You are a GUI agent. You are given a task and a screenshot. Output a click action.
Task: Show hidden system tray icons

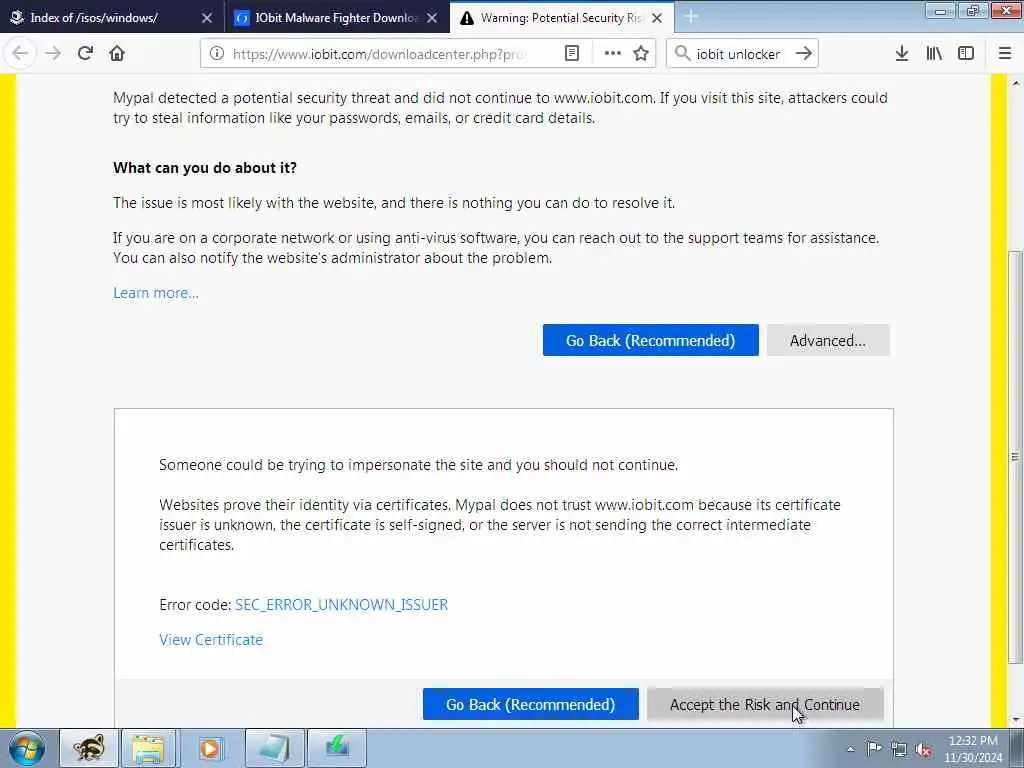click(x=850, y=749)
